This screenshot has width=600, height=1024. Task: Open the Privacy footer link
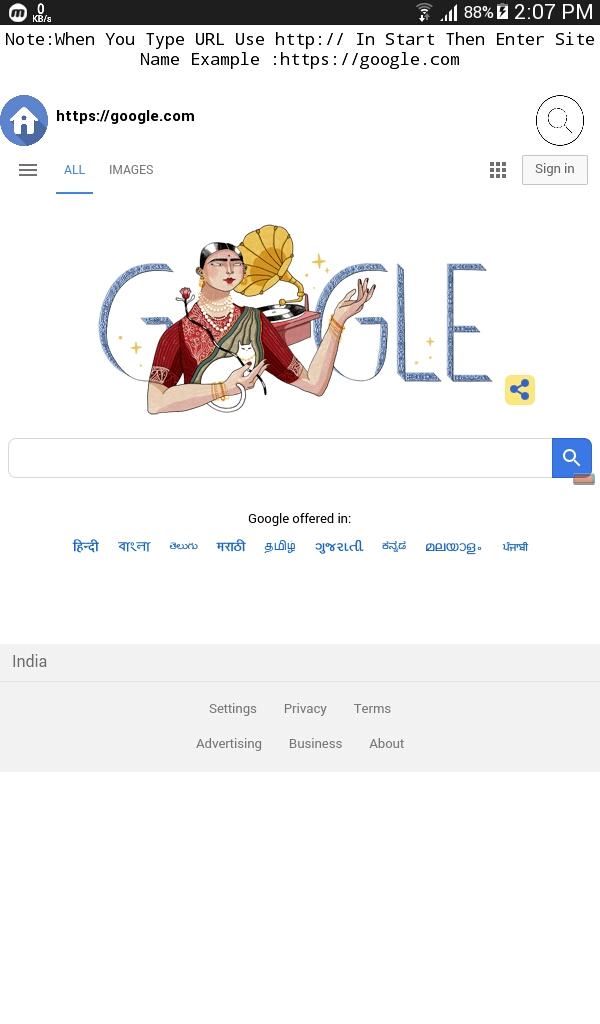(x=305, y=709)
